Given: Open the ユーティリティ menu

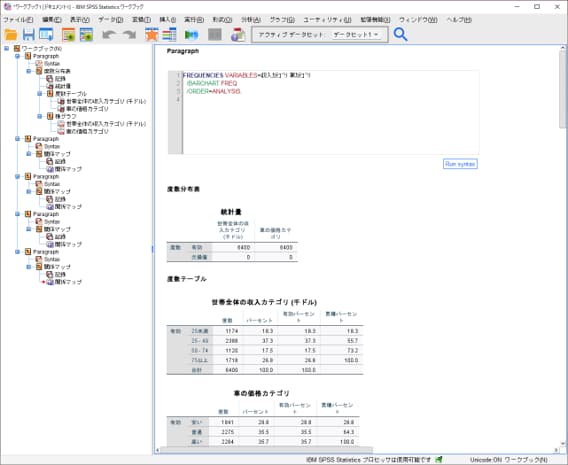Looking at the screenshot, I should coord(327,20).
